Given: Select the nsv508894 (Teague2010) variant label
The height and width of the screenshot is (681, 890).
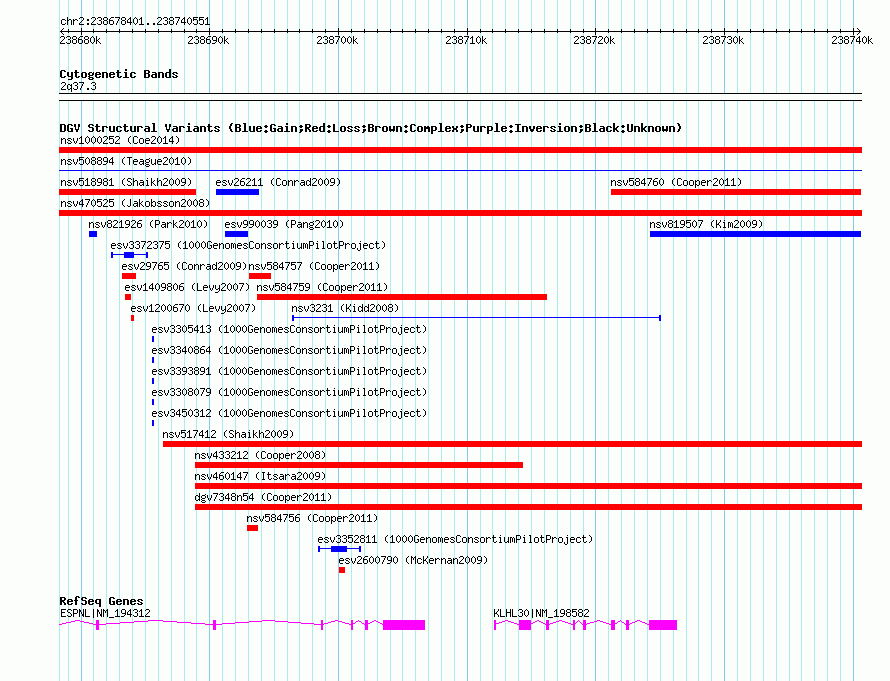Looking at the screenshot, I should point(126,161).
